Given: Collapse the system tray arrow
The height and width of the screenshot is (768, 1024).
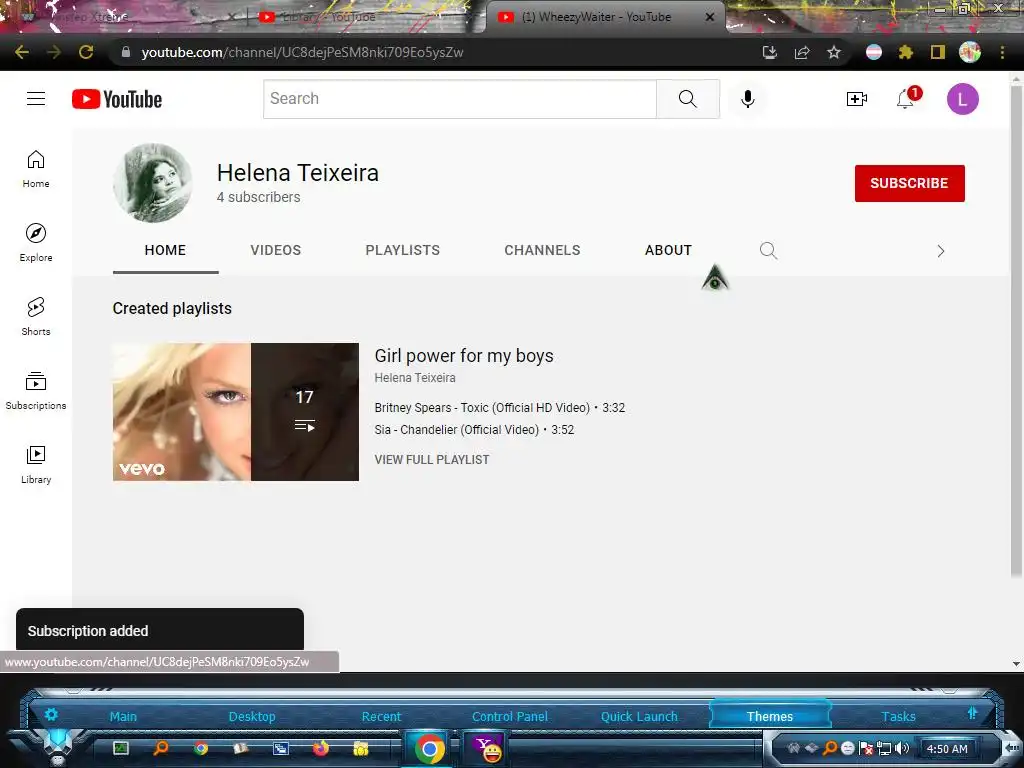Looking at the screenshot, I should [x=1012, y=748].
